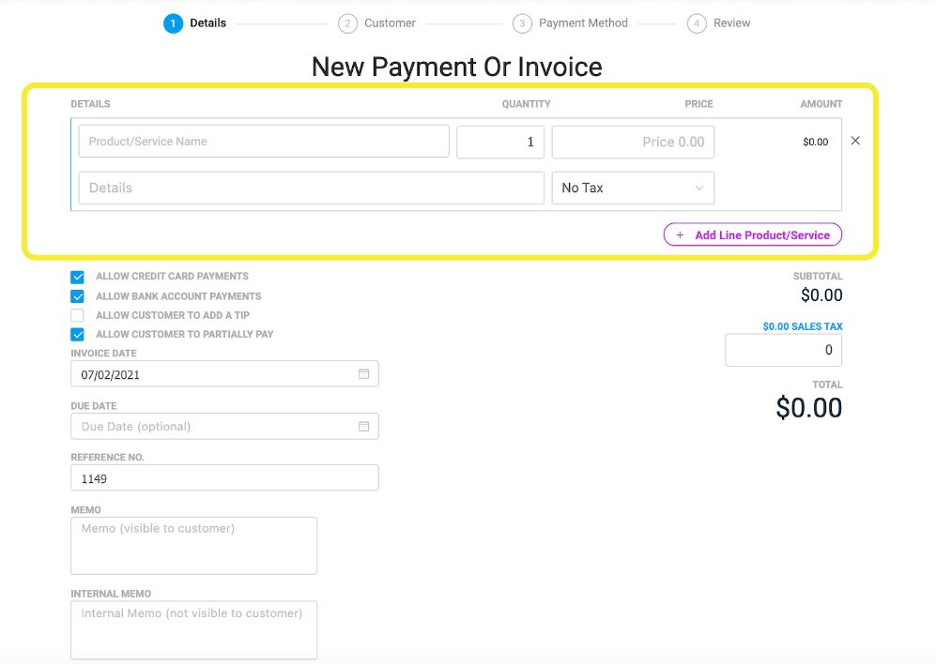Click the step 4 Review circle icon
This screenshot has width=936, height=664.
[697, 23]
